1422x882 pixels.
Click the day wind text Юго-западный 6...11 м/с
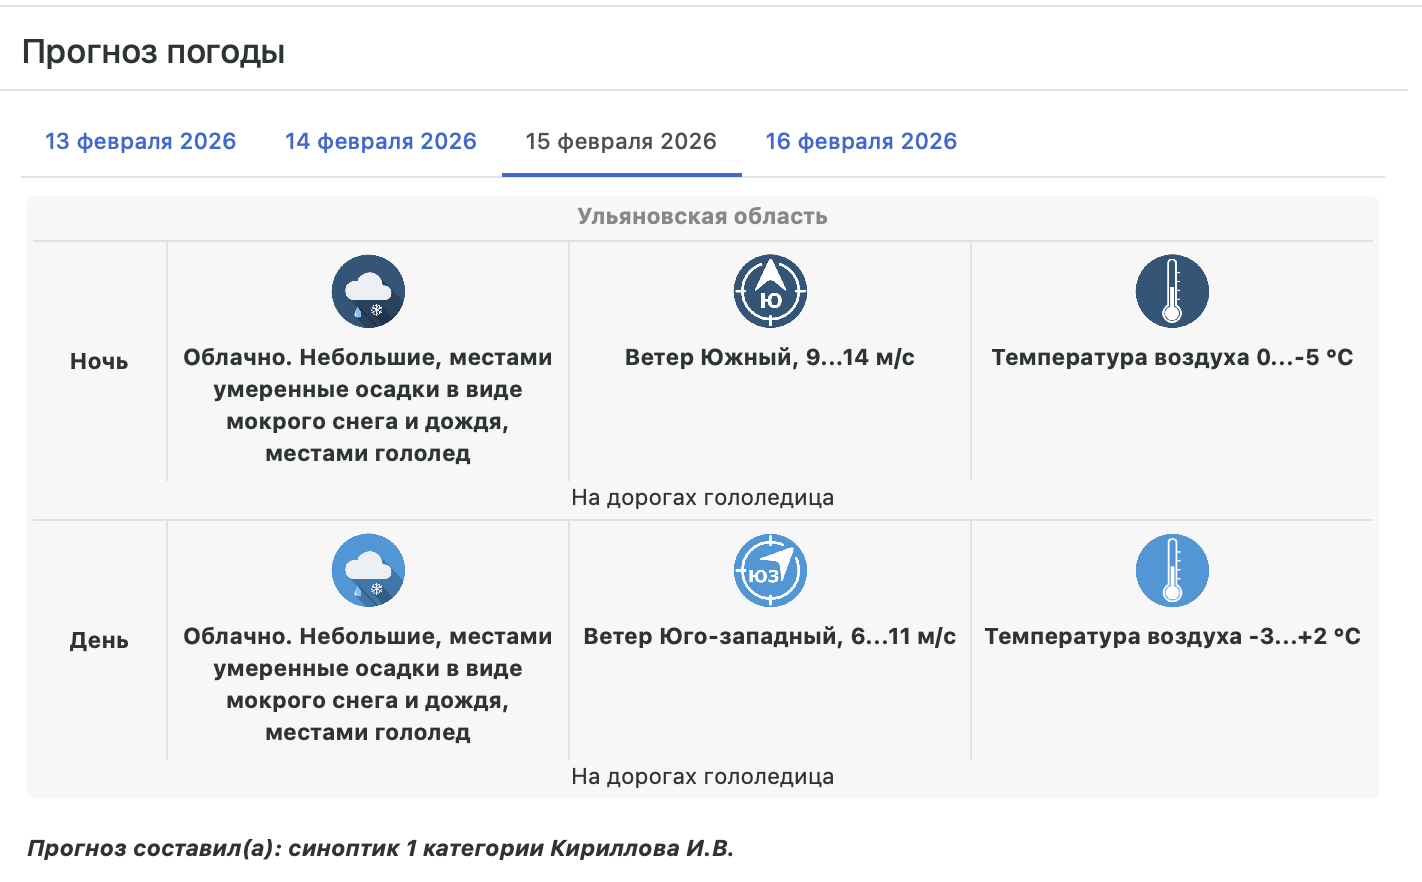coord(770,636)
